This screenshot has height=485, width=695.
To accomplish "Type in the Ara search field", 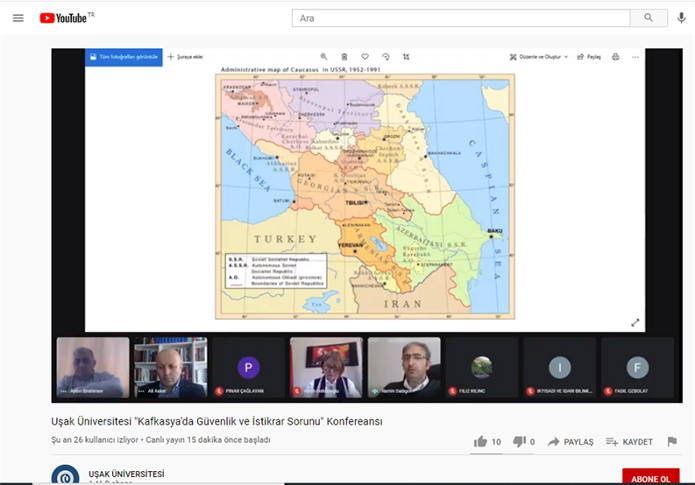I will click(460, 18).
